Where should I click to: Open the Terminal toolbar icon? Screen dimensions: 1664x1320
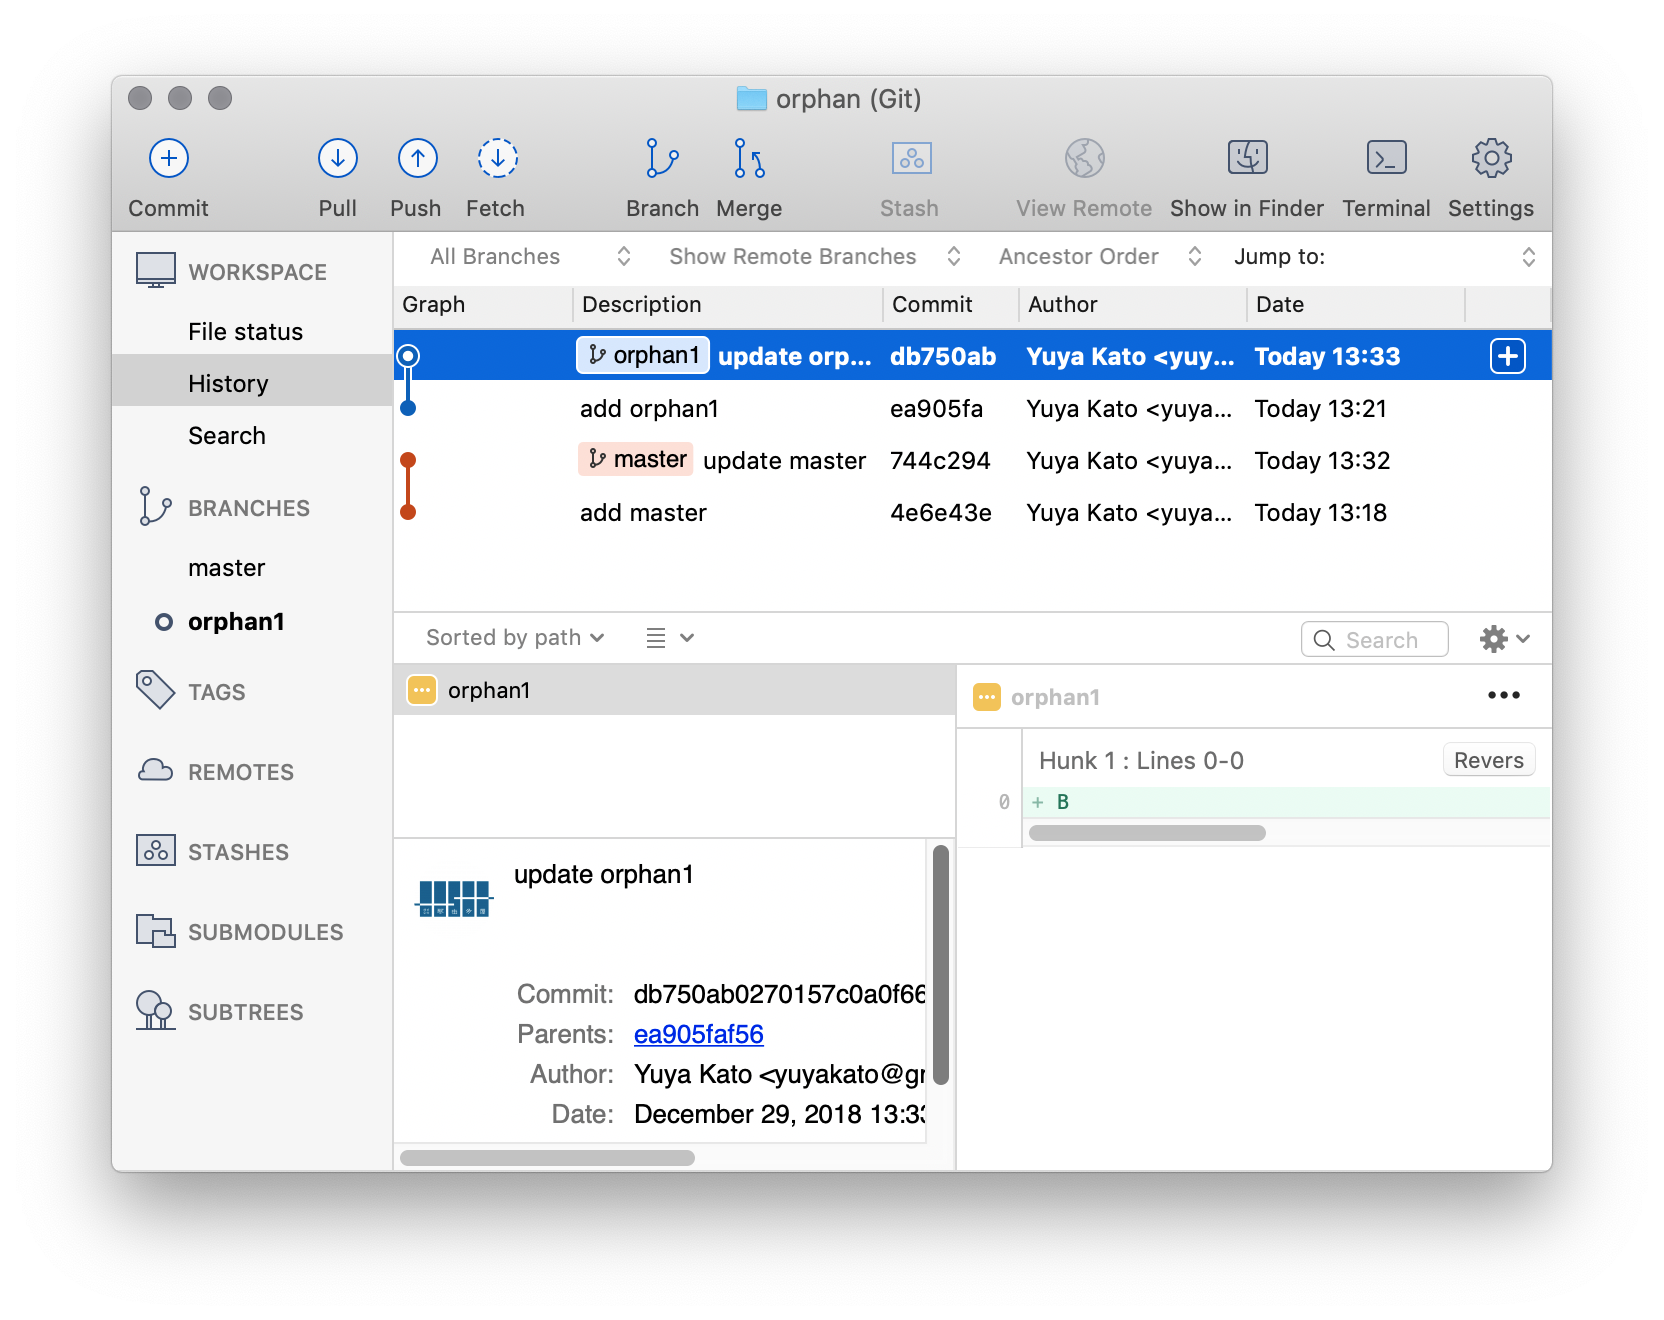point(1386,157)
